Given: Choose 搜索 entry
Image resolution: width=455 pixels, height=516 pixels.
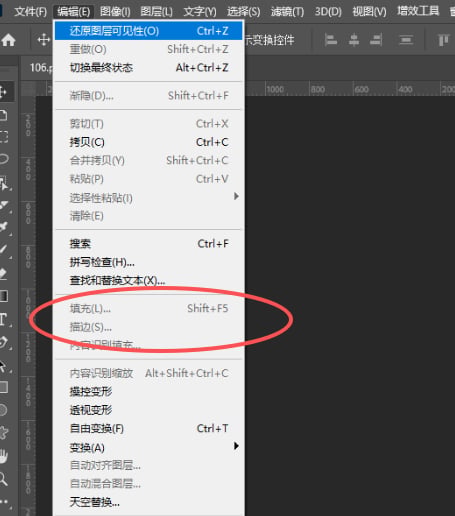Looking at the screenshot, I should (x=149, y=244).
